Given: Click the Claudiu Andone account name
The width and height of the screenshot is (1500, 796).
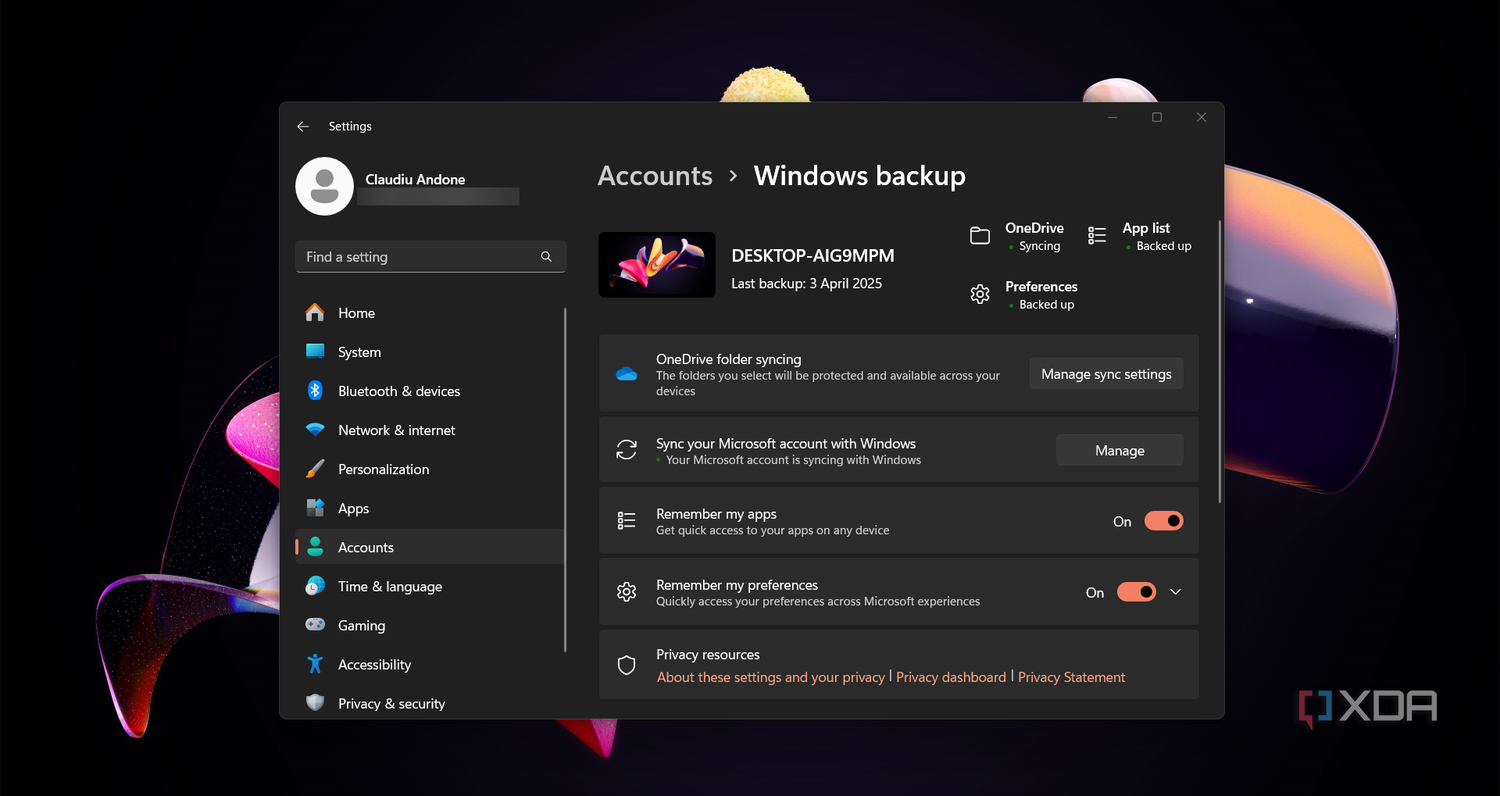Looking at the screenshot, I should [x=415, y=180].
